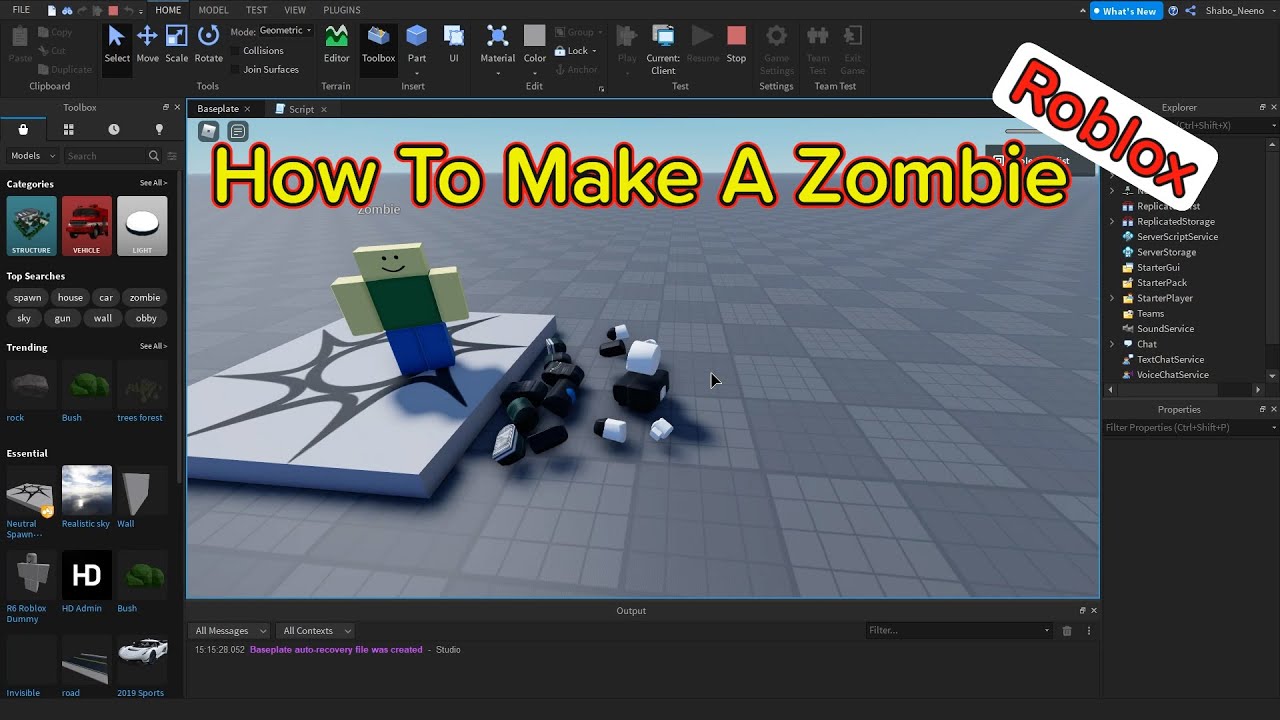The image size is (1280, 720).
Task: Expand StarterPlayer in the Explorer
Action: click(x=1112, y=298)
